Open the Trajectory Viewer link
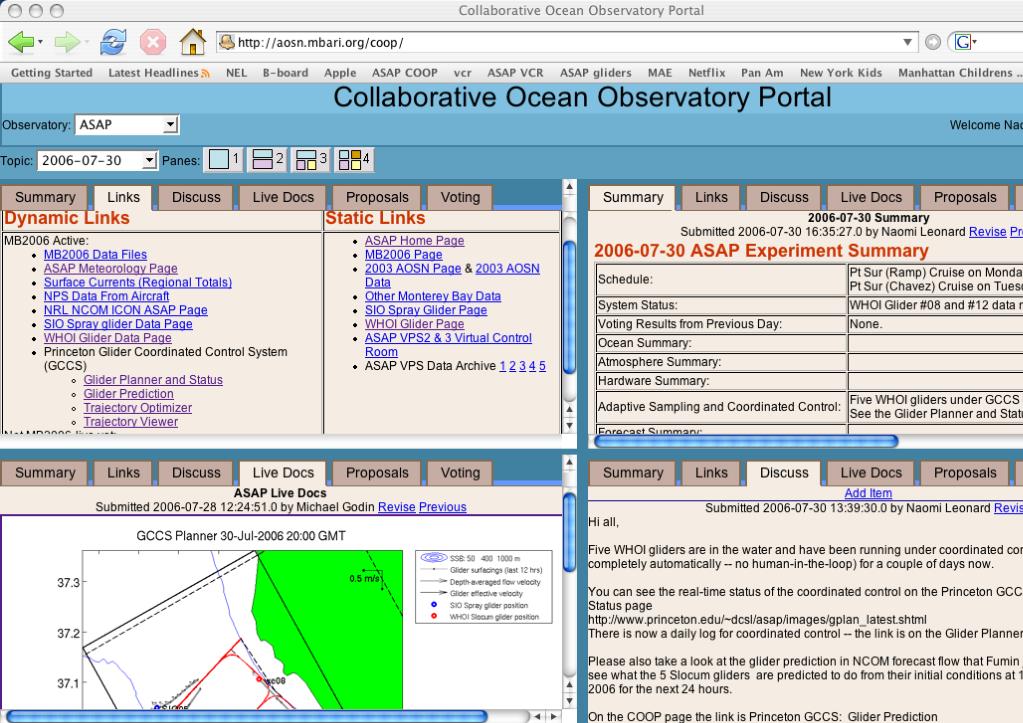This screenshot has width=1023, height=723. (x=130, y=422)
